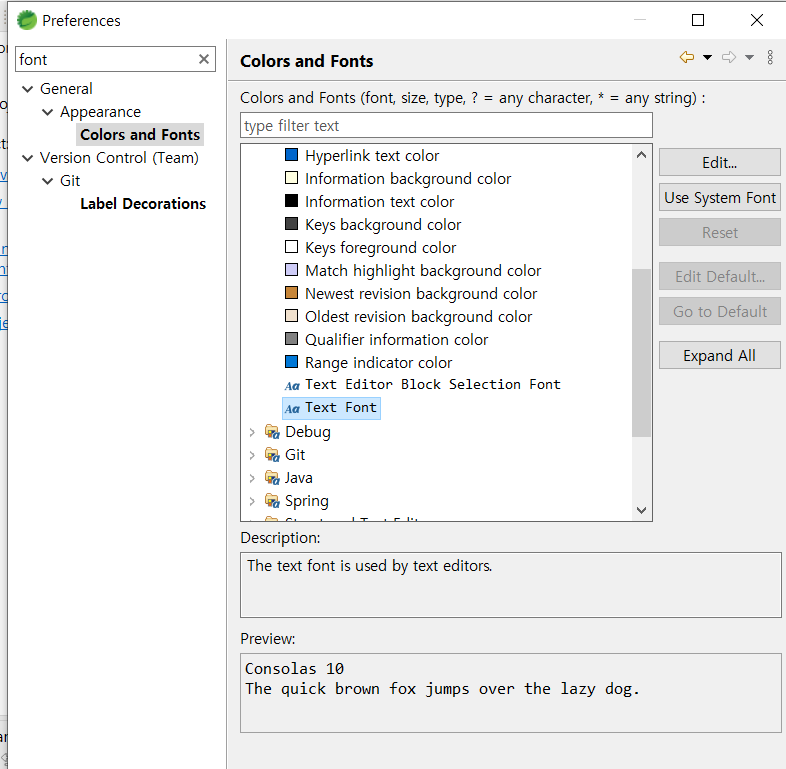Collapse the Version Control (Team) tree node
Viewport: 786px width, 769px height.
[28, 158]
